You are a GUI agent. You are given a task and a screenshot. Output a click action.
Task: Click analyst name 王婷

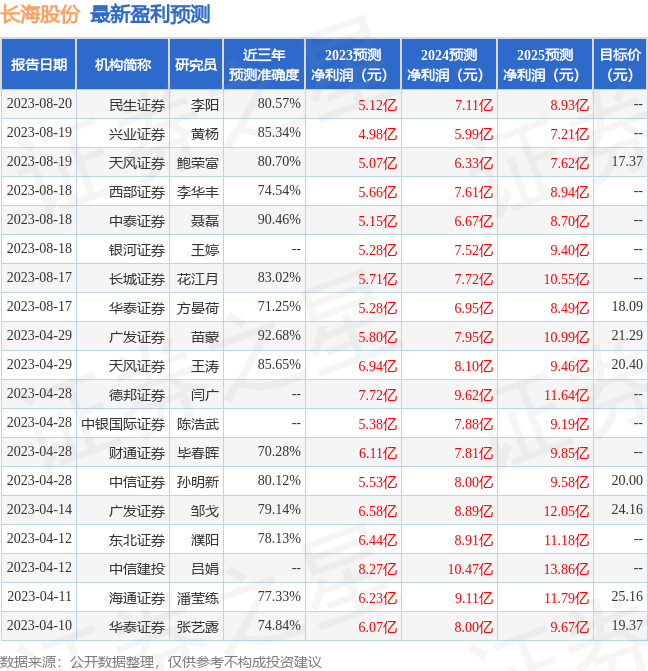205,250
